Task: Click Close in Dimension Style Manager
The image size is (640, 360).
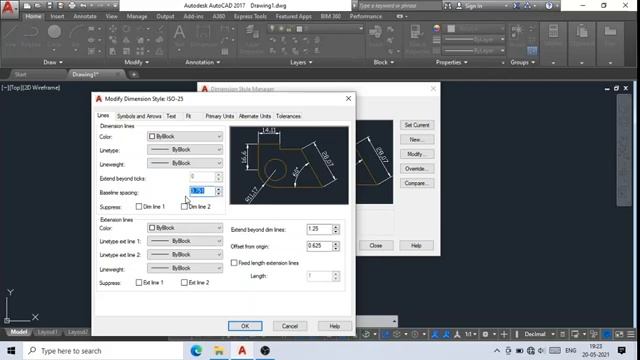Action: [x=376, y=246]
